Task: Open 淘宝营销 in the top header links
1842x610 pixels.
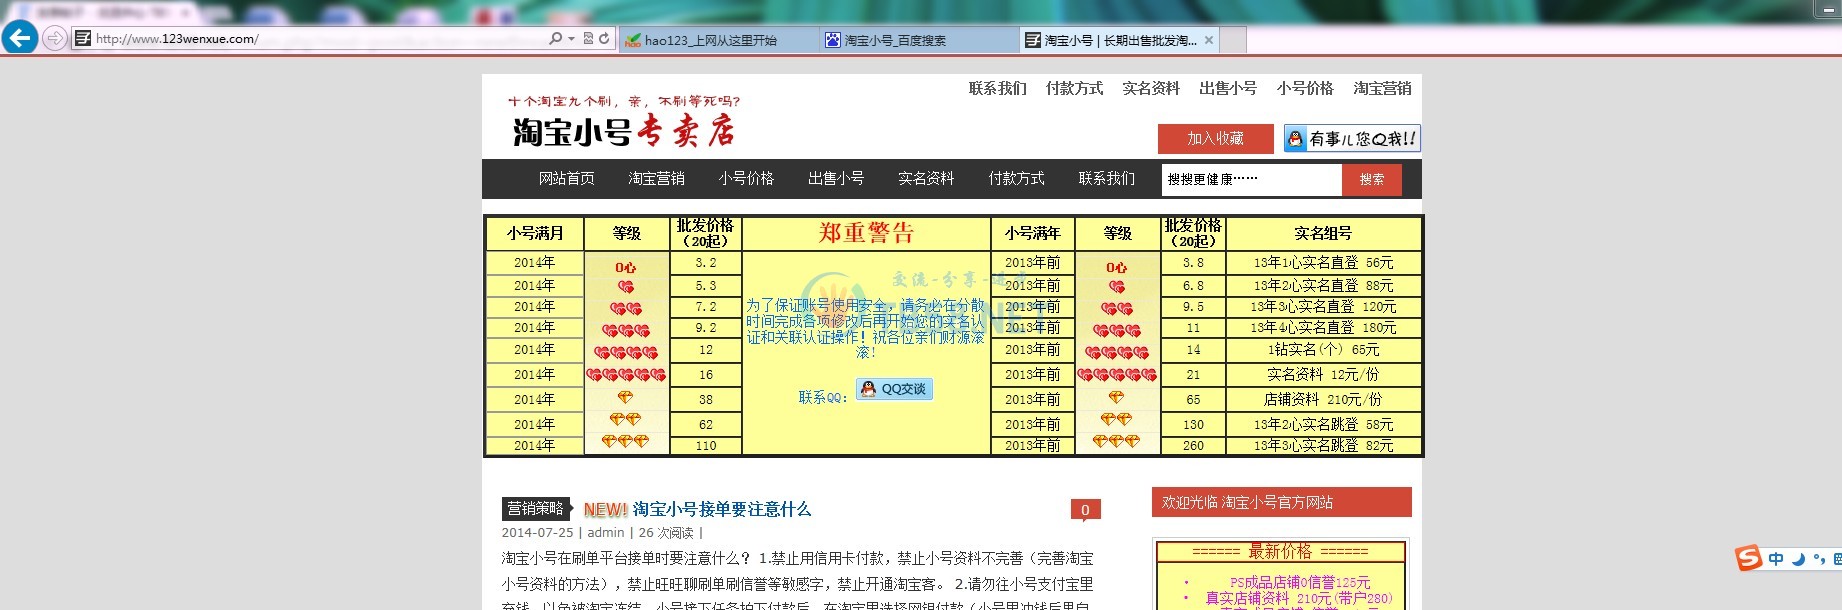Action: 1382,88
